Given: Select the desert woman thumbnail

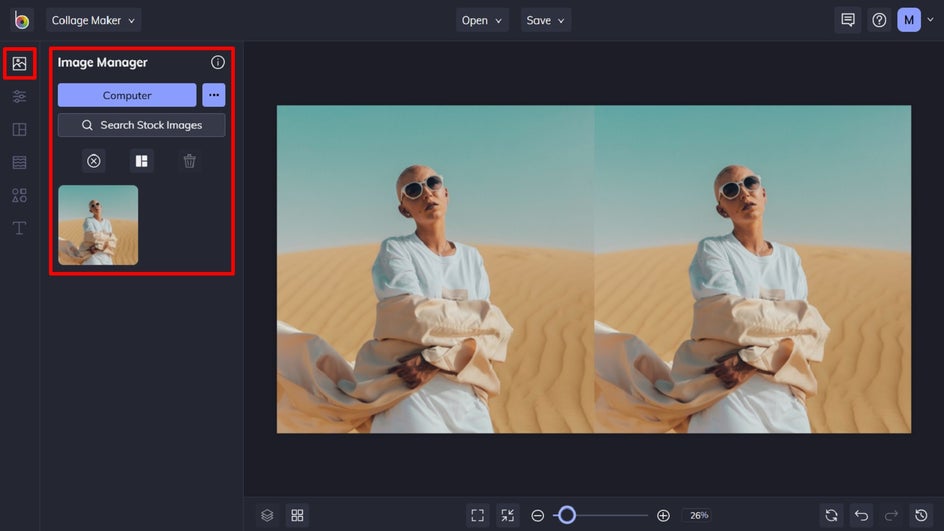Looking at the screenshot, I should [98, 225].
